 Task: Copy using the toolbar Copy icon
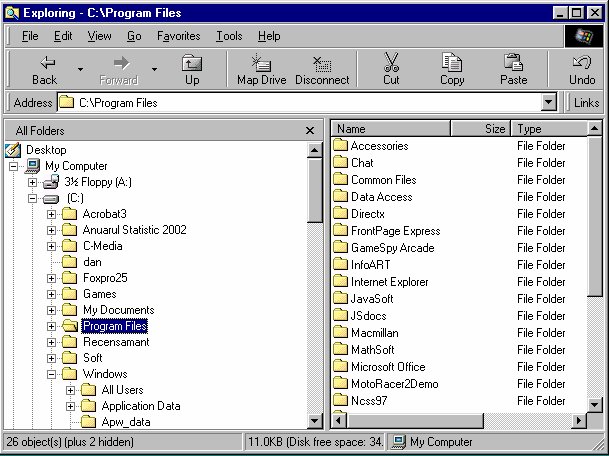452,63
